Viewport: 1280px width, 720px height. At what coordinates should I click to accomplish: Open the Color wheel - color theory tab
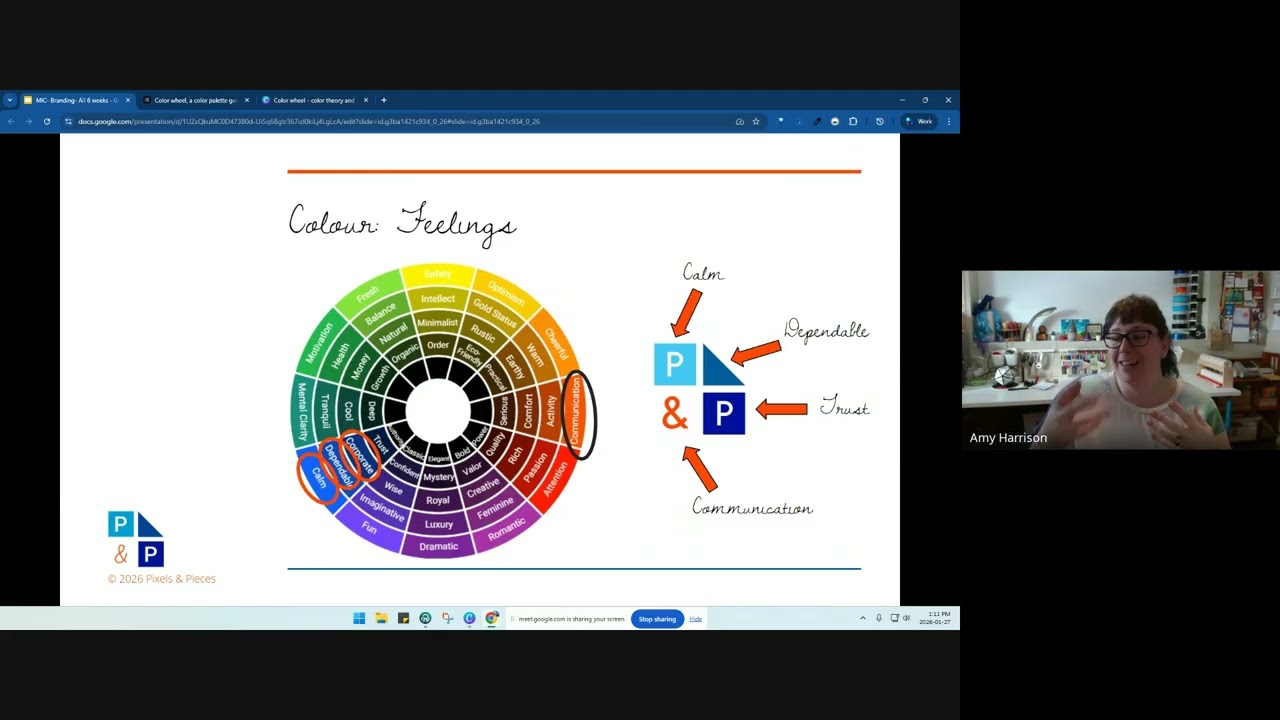[x=314, y=100]
